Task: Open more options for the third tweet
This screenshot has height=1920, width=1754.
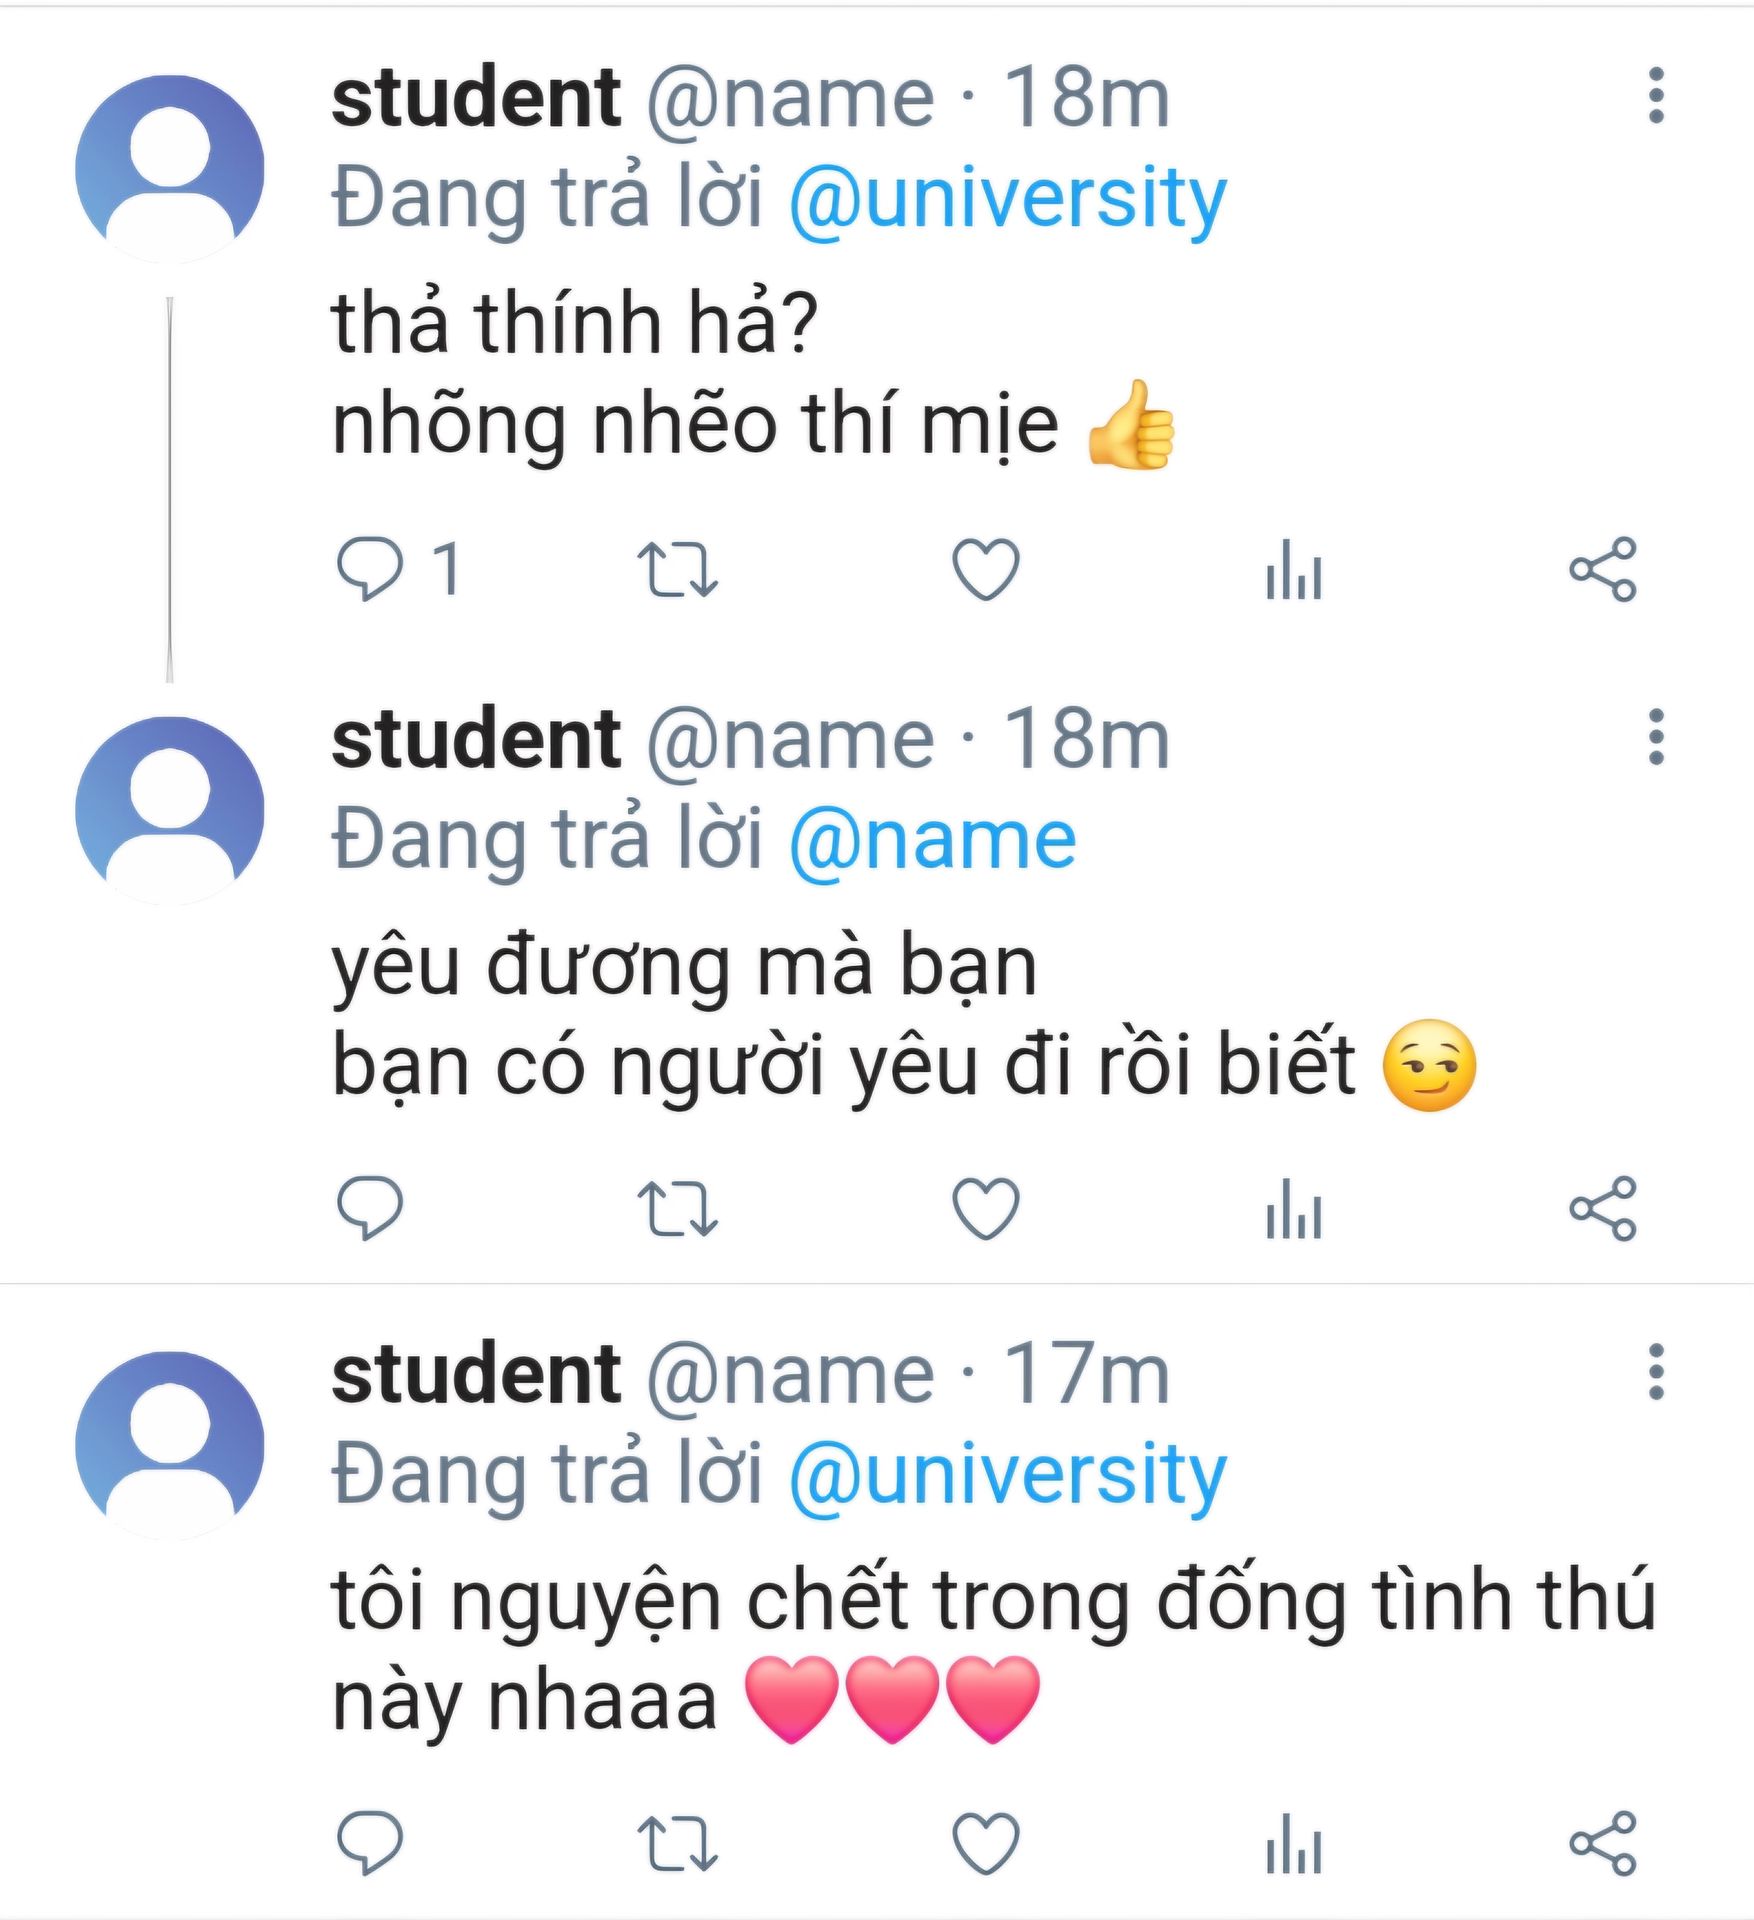Action: click(1656, 1372)
